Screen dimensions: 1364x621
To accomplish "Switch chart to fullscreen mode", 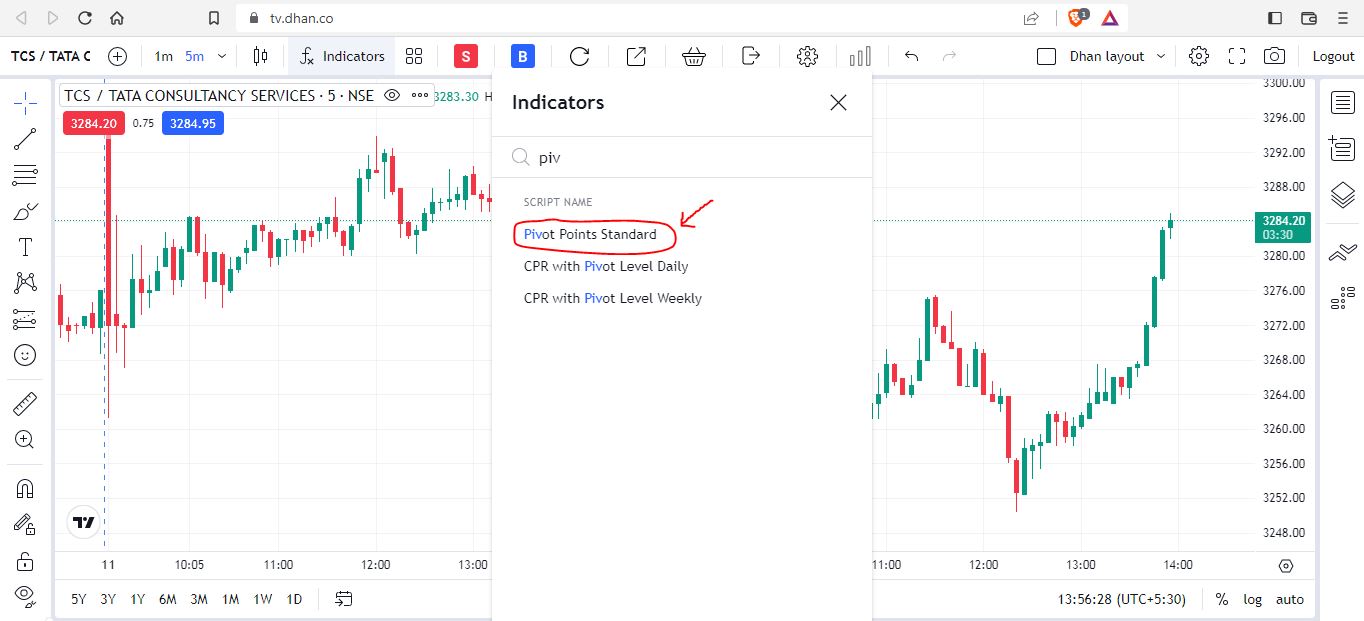I will tap(1237, 56).
